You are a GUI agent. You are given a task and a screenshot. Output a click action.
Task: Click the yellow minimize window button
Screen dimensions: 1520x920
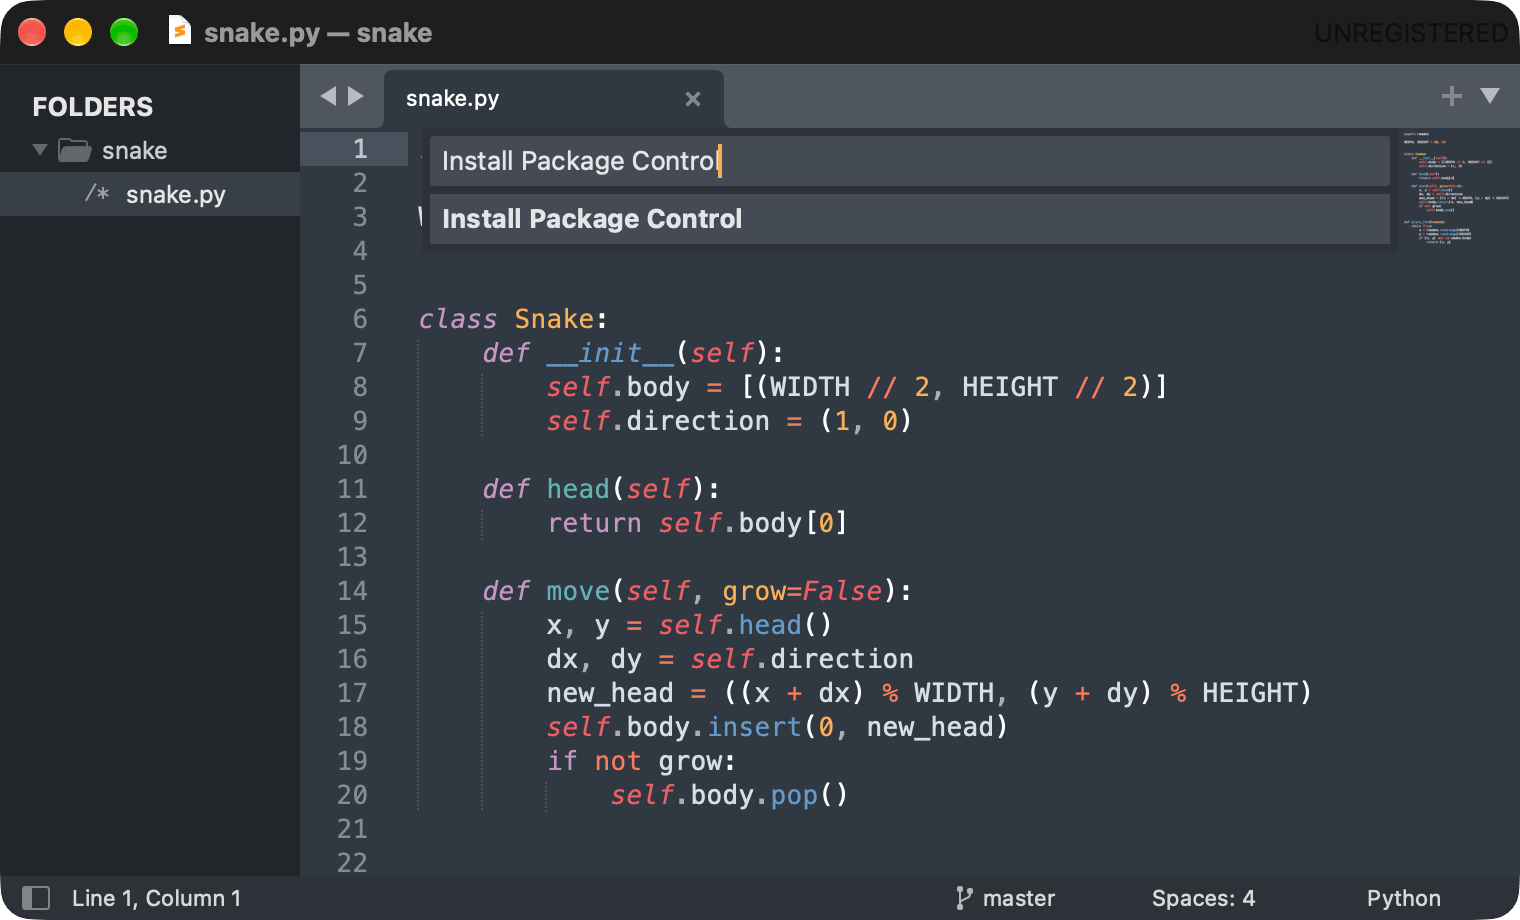78,32
